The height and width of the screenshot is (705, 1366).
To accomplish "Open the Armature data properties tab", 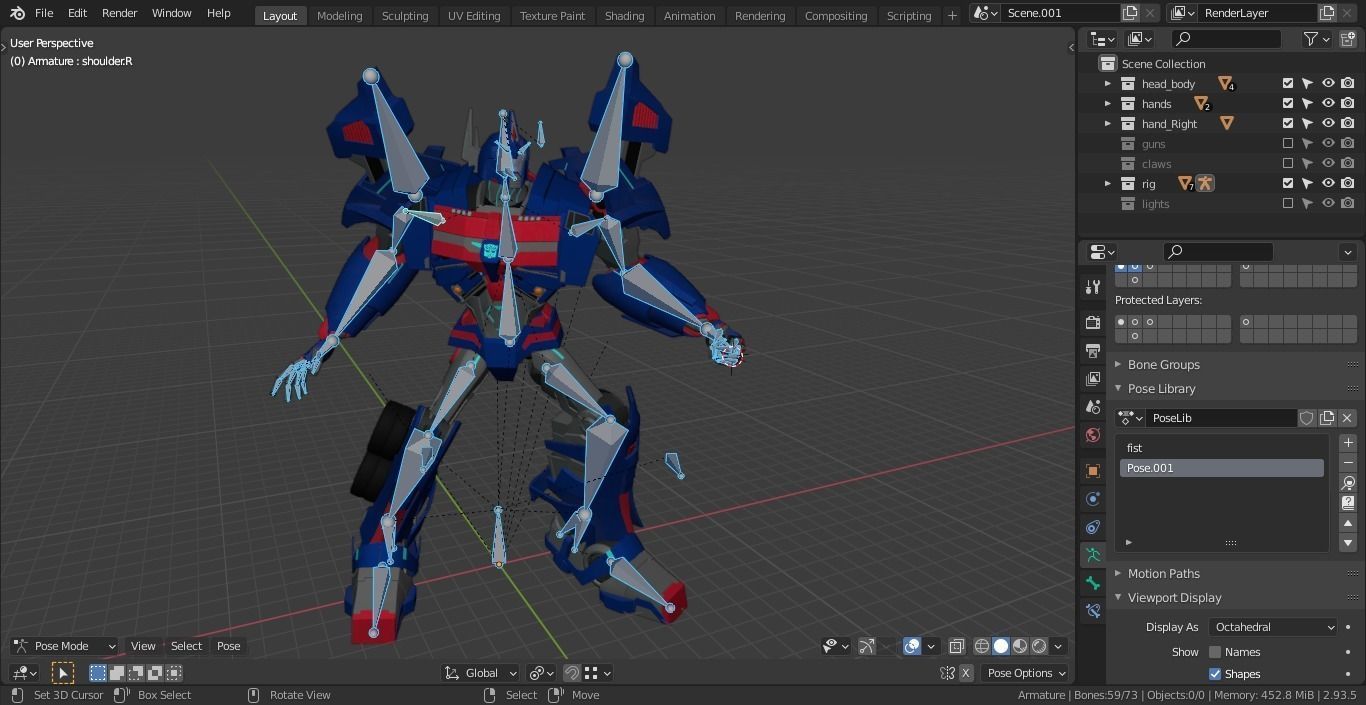I will point(1092,555).
